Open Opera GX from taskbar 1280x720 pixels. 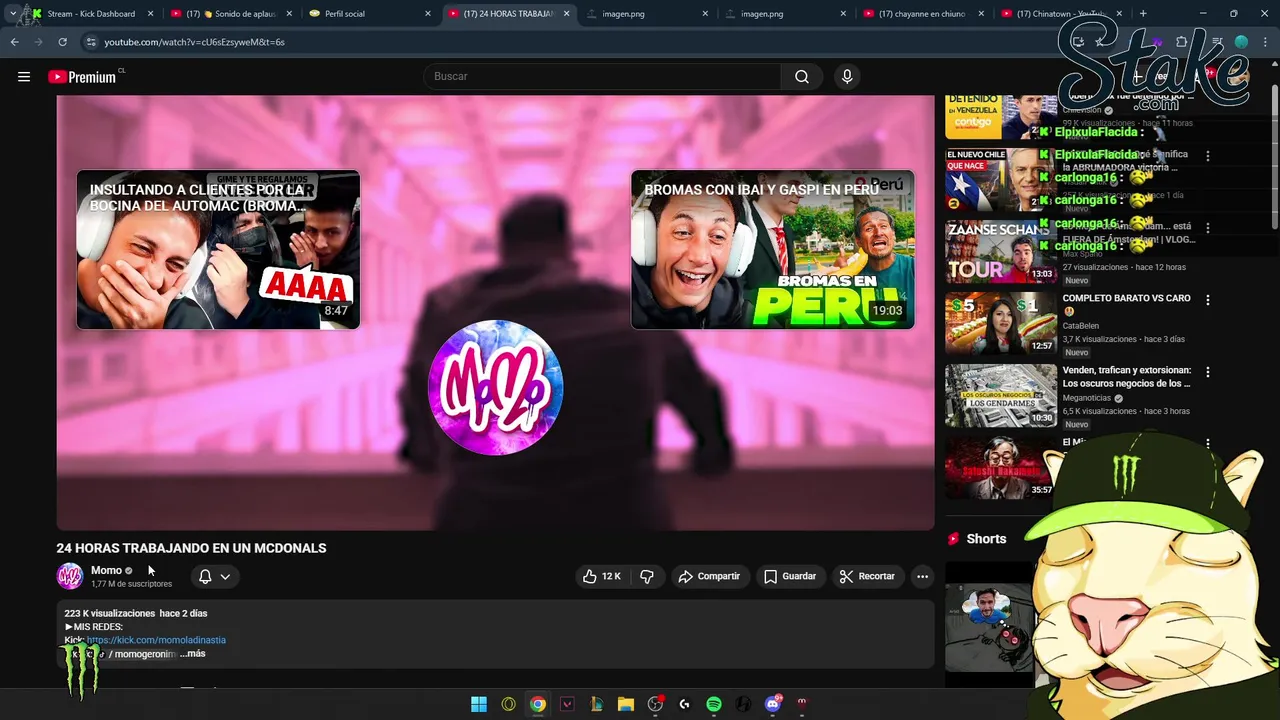(x=508, y=704)
